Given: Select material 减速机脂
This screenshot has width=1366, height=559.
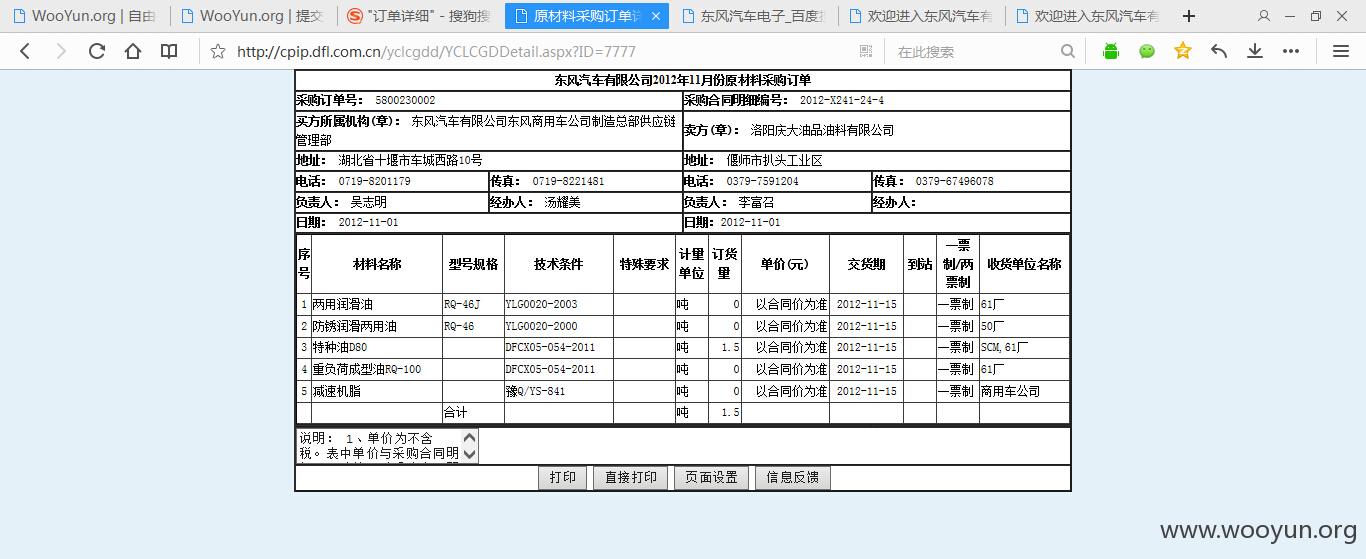Looking at the screenshot, I should (x=336, y=391).
